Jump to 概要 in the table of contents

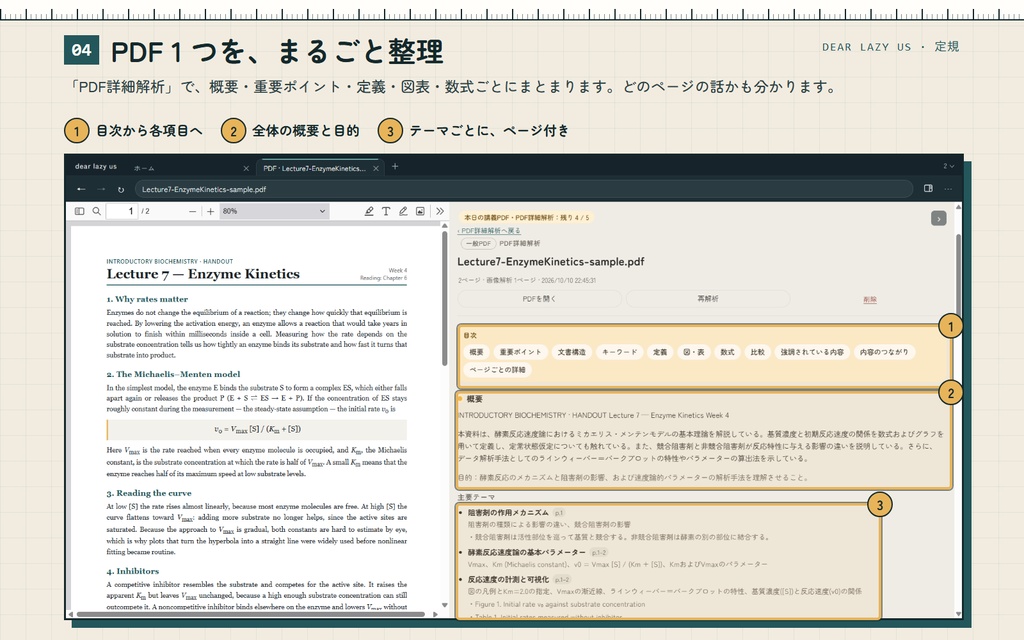[477, 352]
